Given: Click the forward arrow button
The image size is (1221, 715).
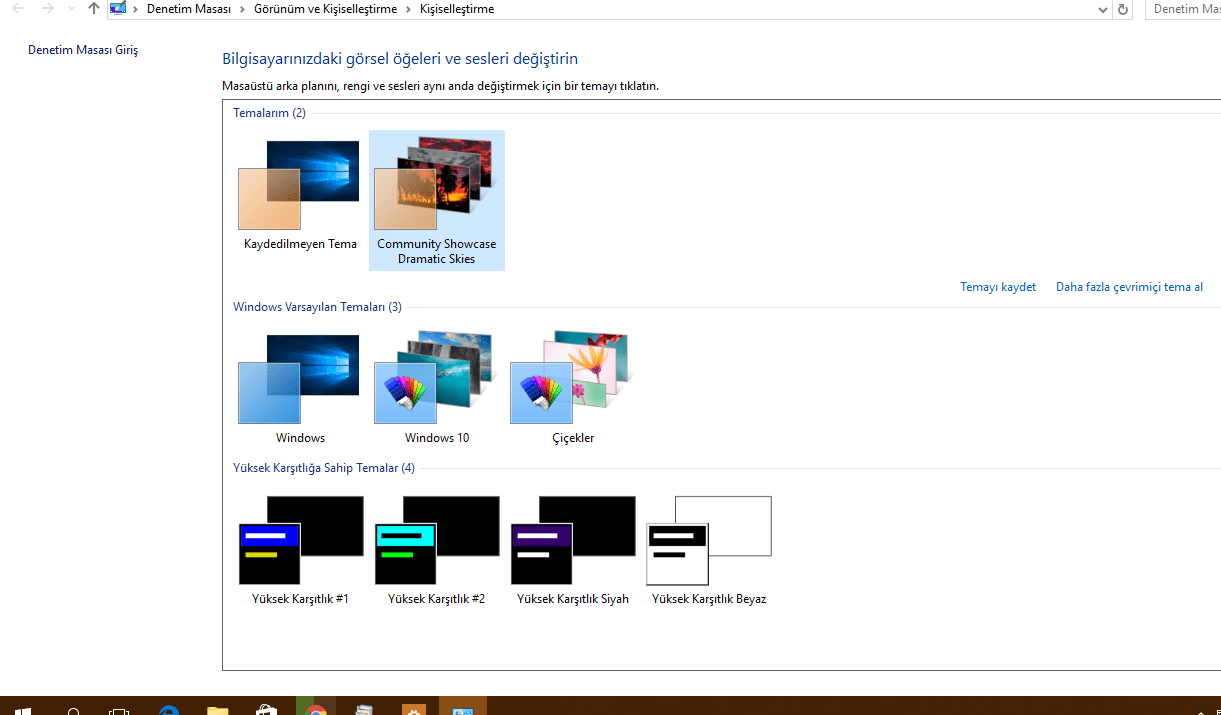Looking at the screenshot, I should [x=48, y=9].
